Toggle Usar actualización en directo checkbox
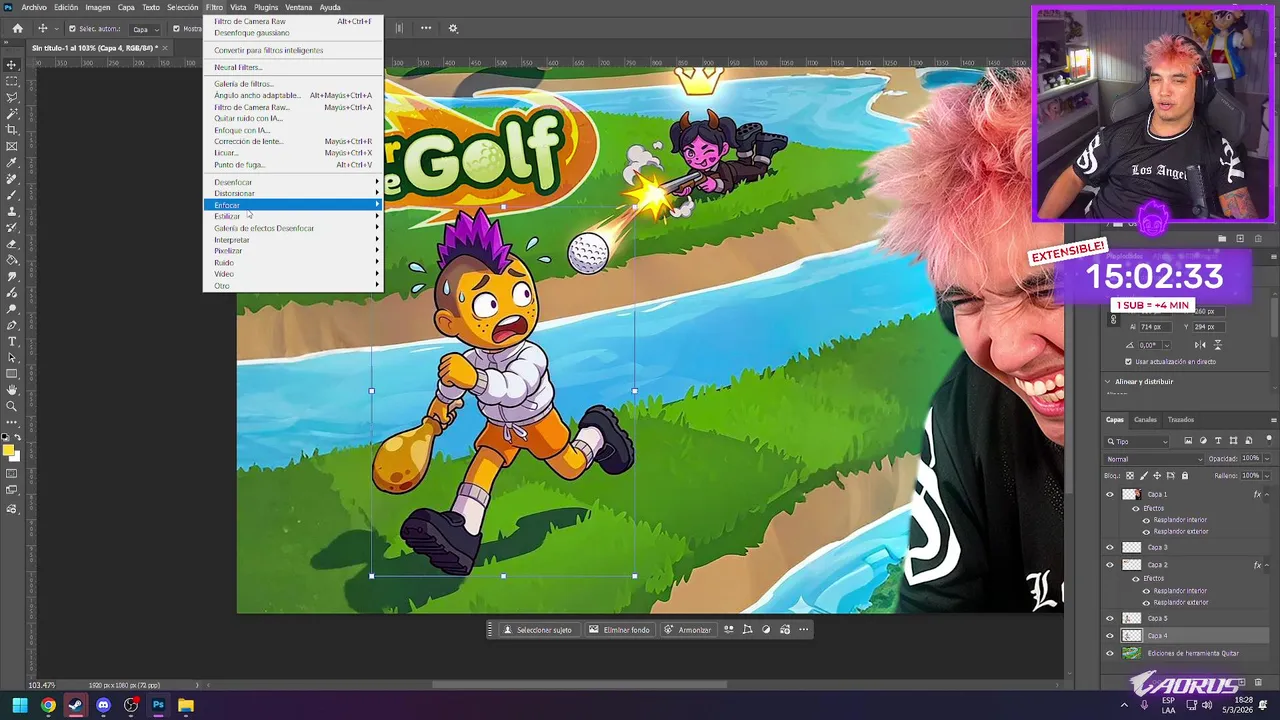Screen dimensions: 1280x720 pos(1128,362)
